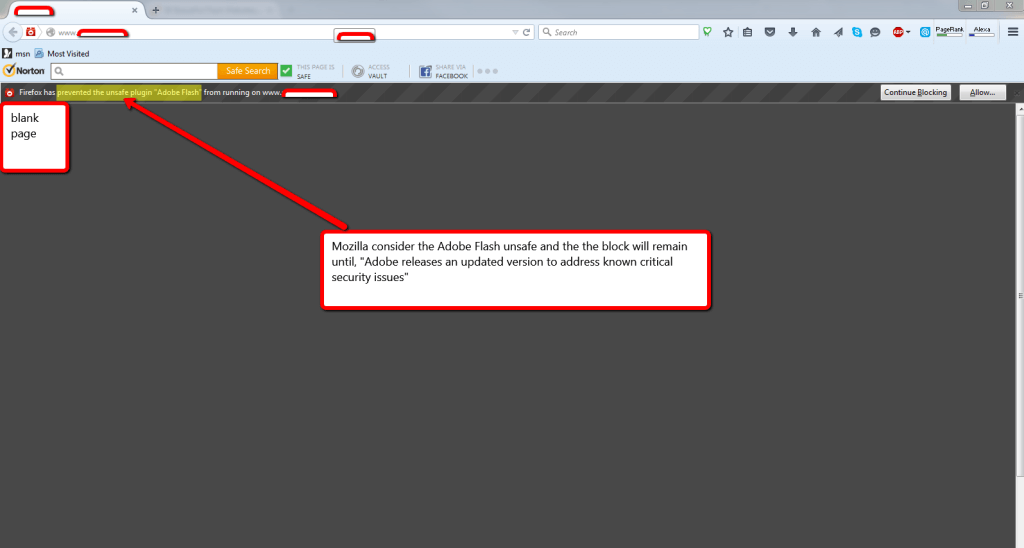
Task: Click the vertical scrollbar of the page
Action: tap(1019, 296)
